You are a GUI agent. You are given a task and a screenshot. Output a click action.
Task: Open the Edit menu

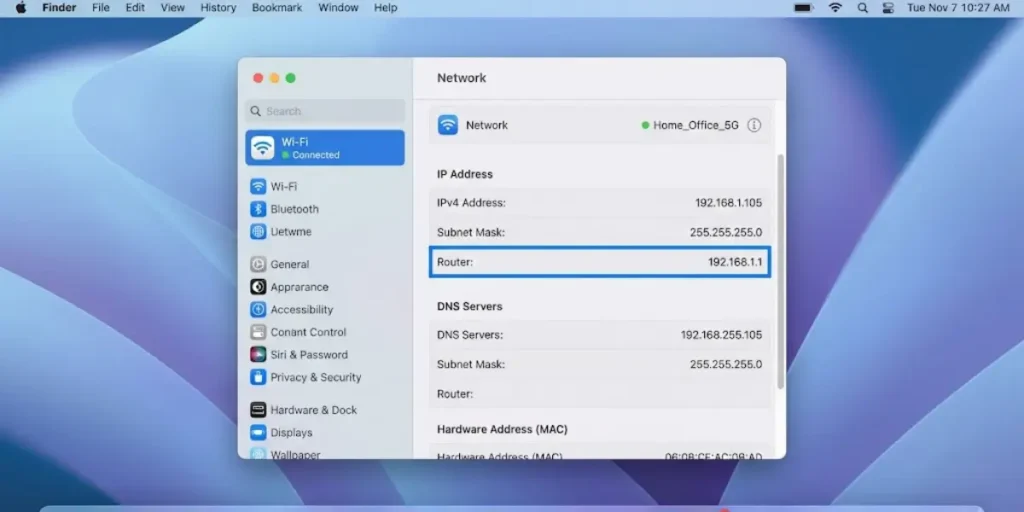(x=135, y=8)
